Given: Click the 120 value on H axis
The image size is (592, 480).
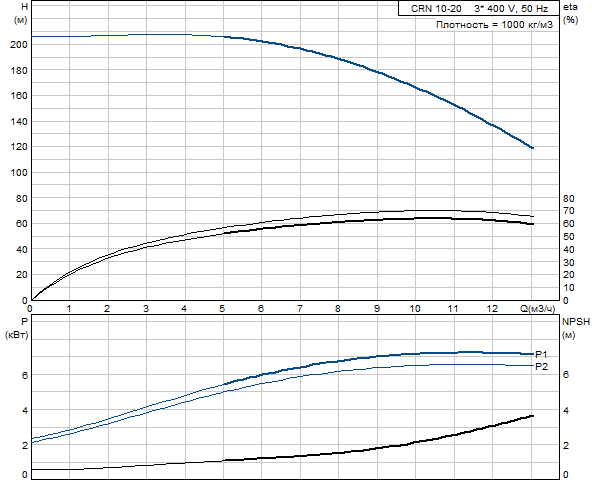Looking at the screenshot, I should (19, 147).
